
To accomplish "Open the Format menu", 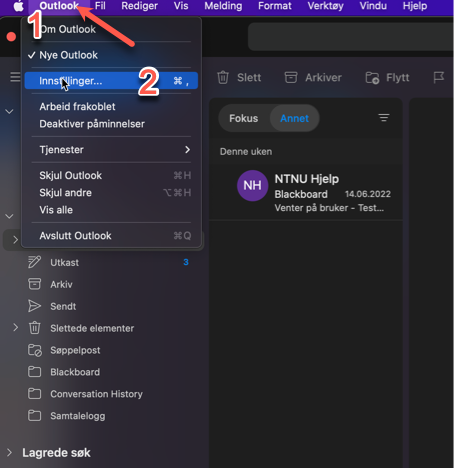I will click(x=275, y=6).
